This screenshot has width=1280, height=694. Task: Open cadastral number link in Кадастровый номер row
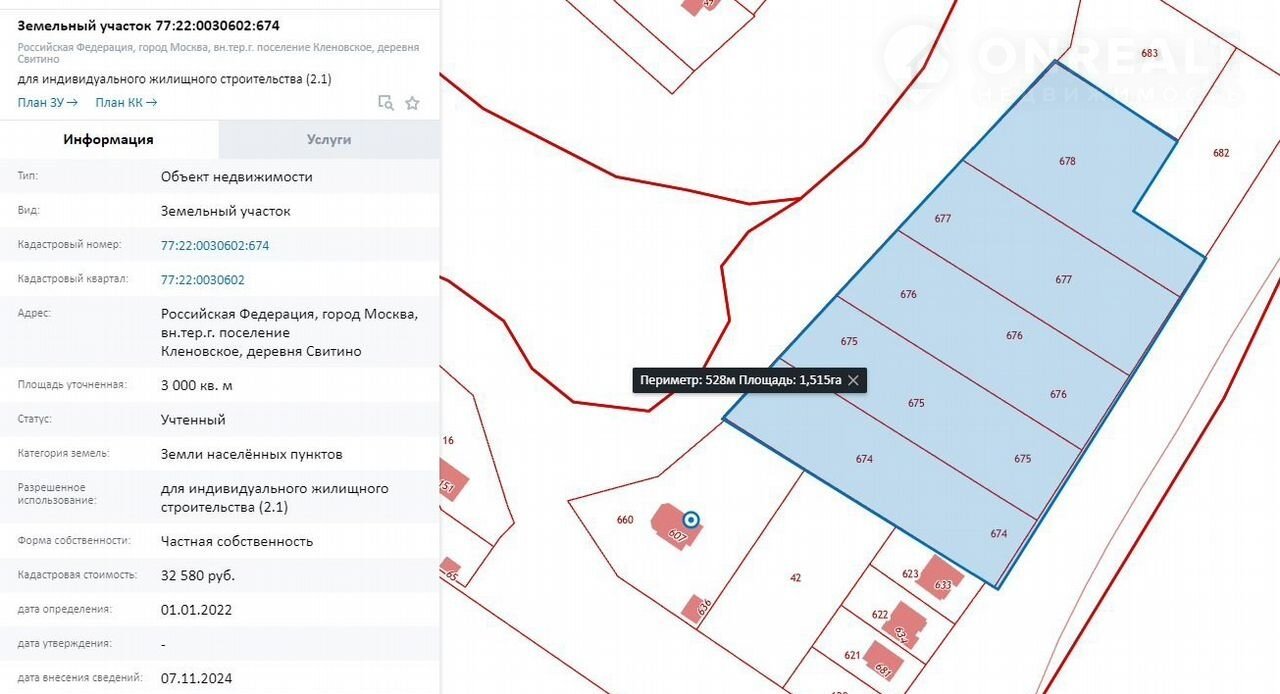215,245
